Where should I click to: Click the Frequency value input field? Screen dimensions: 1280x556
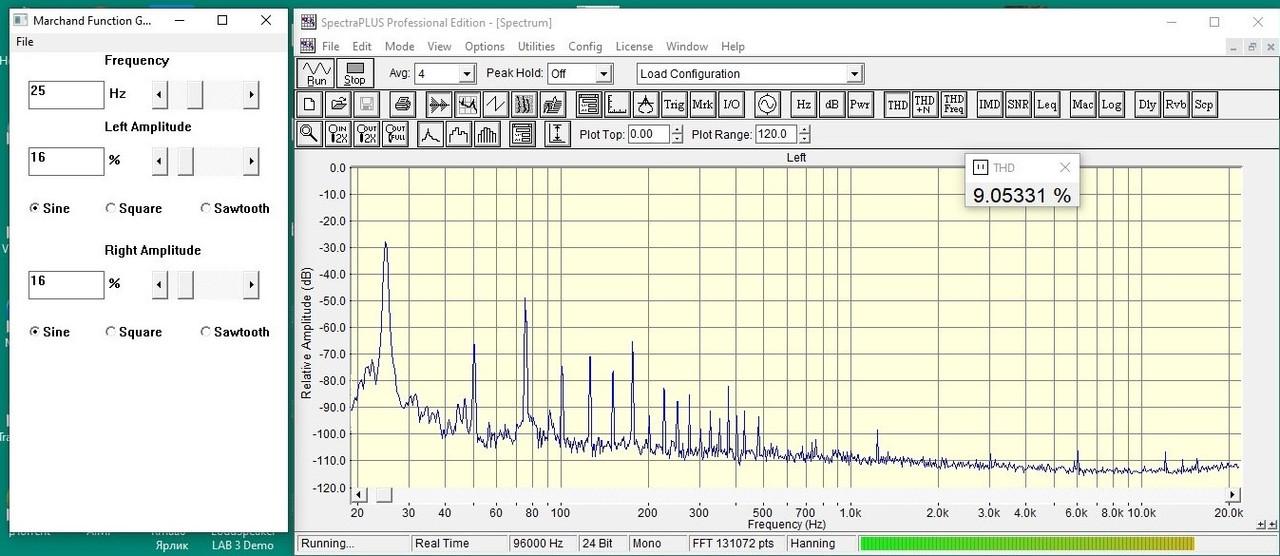(66, 95)
